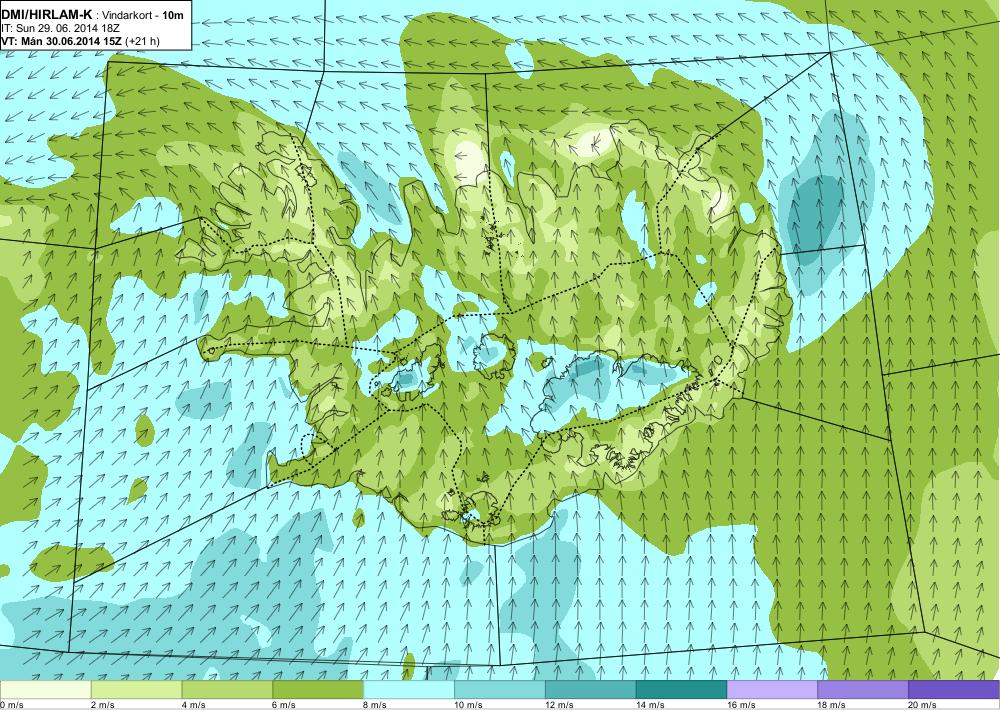This screenshot has height=710, width=1000.
Task: Click the 18–20 m/s purple legend swatch
Action: pyautogui.click(x=864, y=690)
